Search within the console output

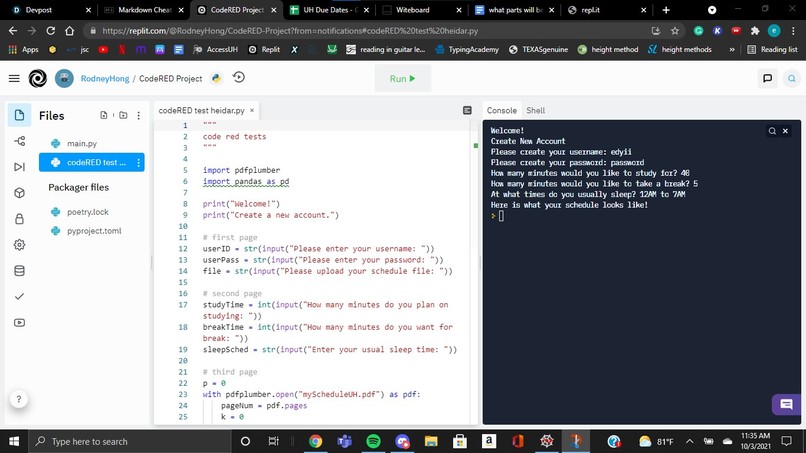(x=772, y=131)
